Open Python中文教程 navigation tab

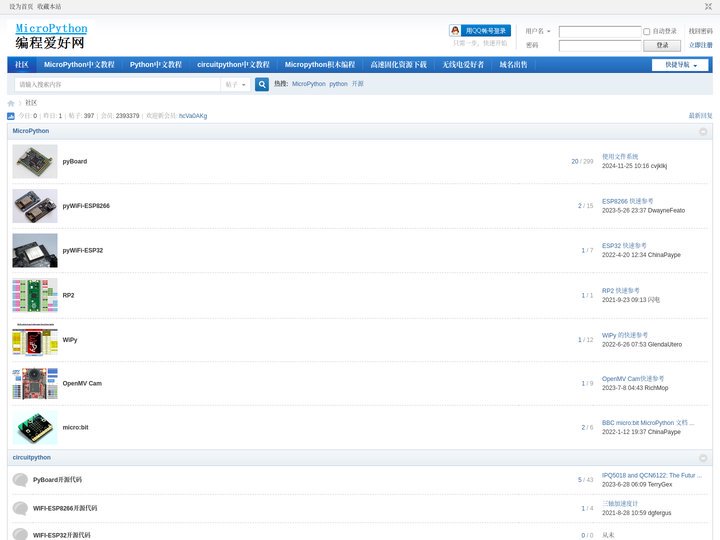click(x=156, y=65)
